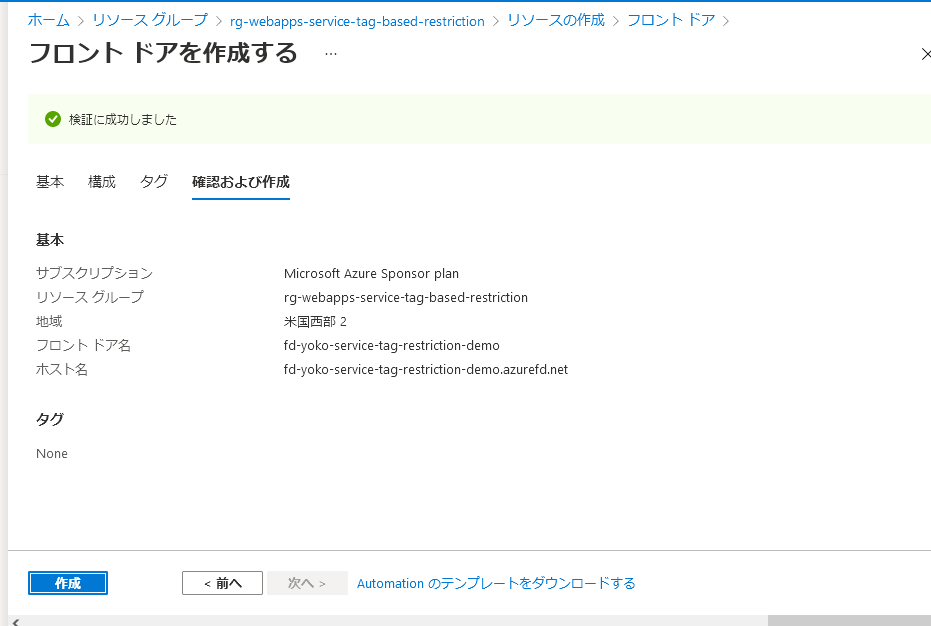Close the フロント ドアを作成する pane
This screenshot has height=626, width=931.
tap(925, 54)
